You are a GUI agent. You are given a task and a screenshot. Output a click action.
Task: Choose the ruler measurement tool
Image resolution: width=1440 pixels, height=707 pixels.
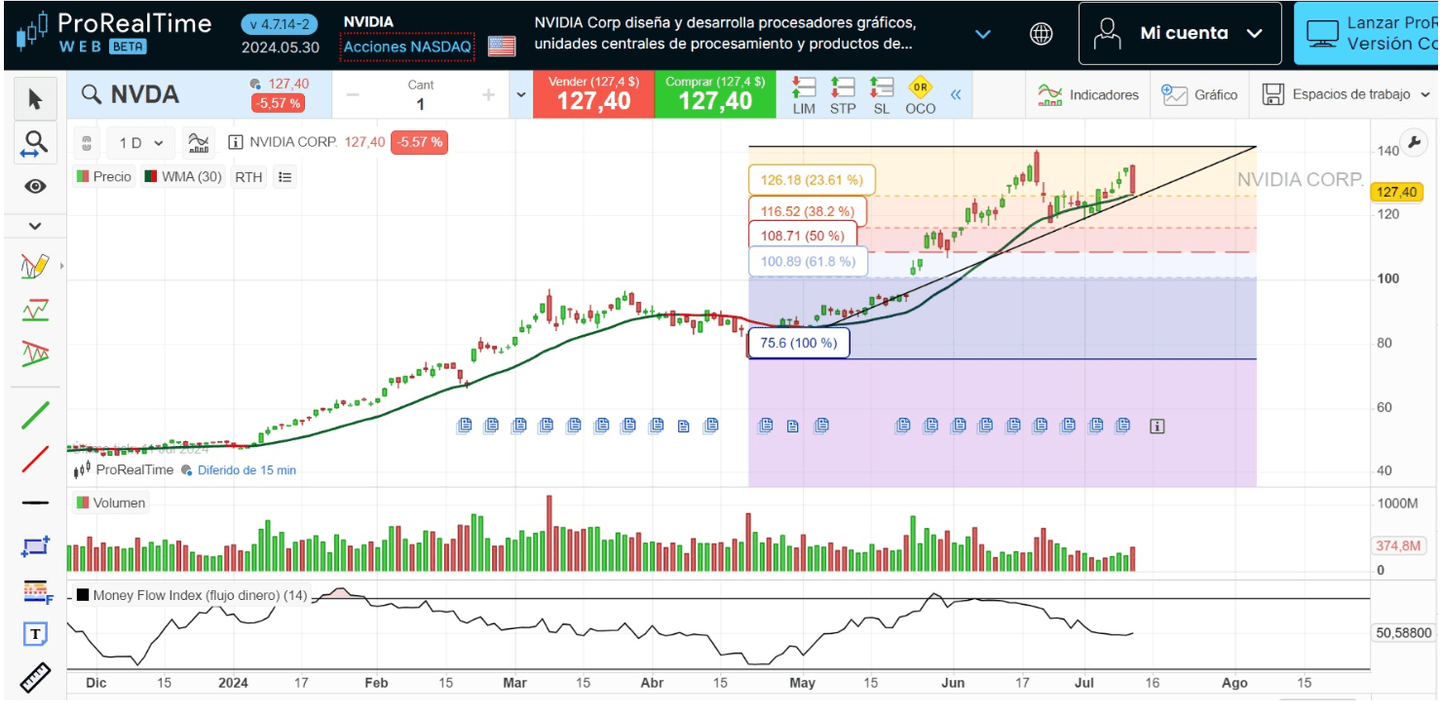tap(36, 679)
